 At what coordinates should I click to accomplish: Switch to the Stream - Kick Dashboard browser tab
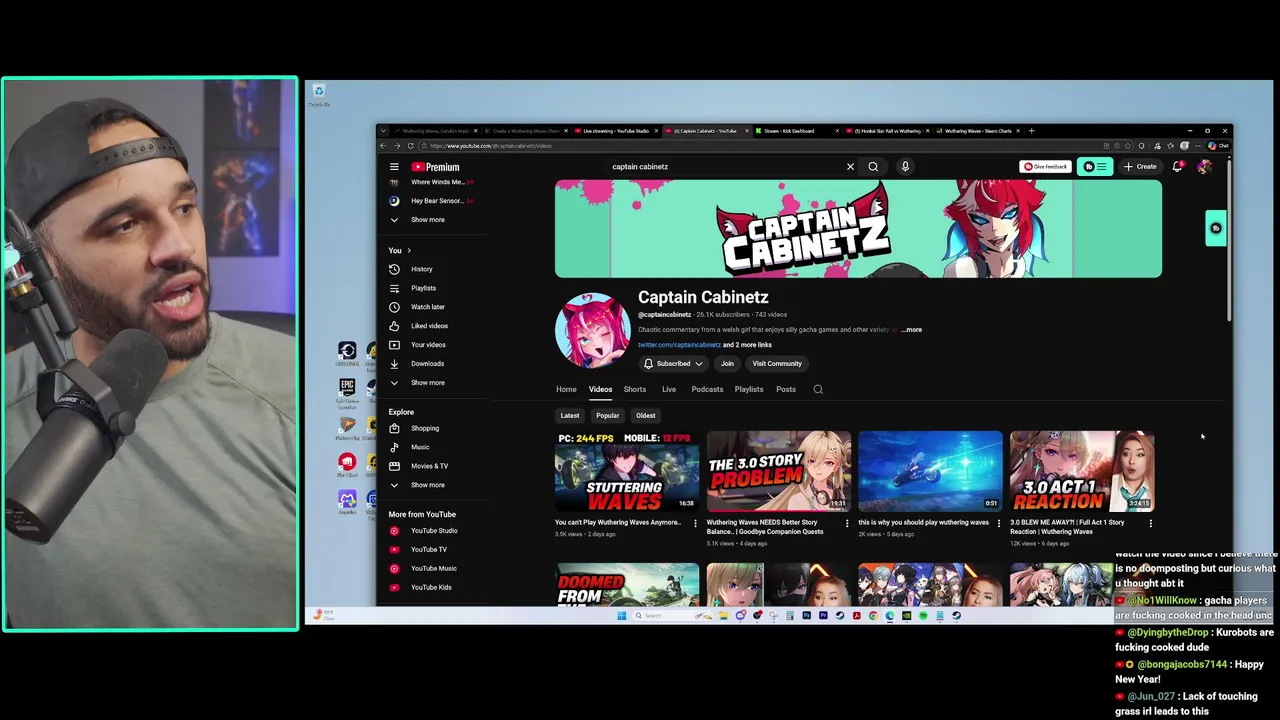[796, 131]
